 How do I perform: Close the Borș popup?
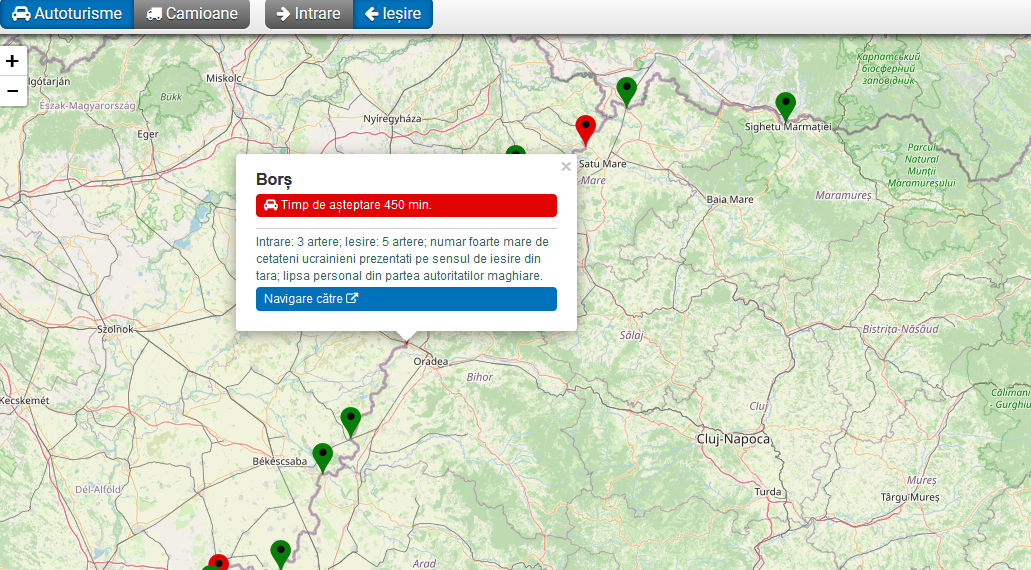pyautogui.click(x=566, y=167)
